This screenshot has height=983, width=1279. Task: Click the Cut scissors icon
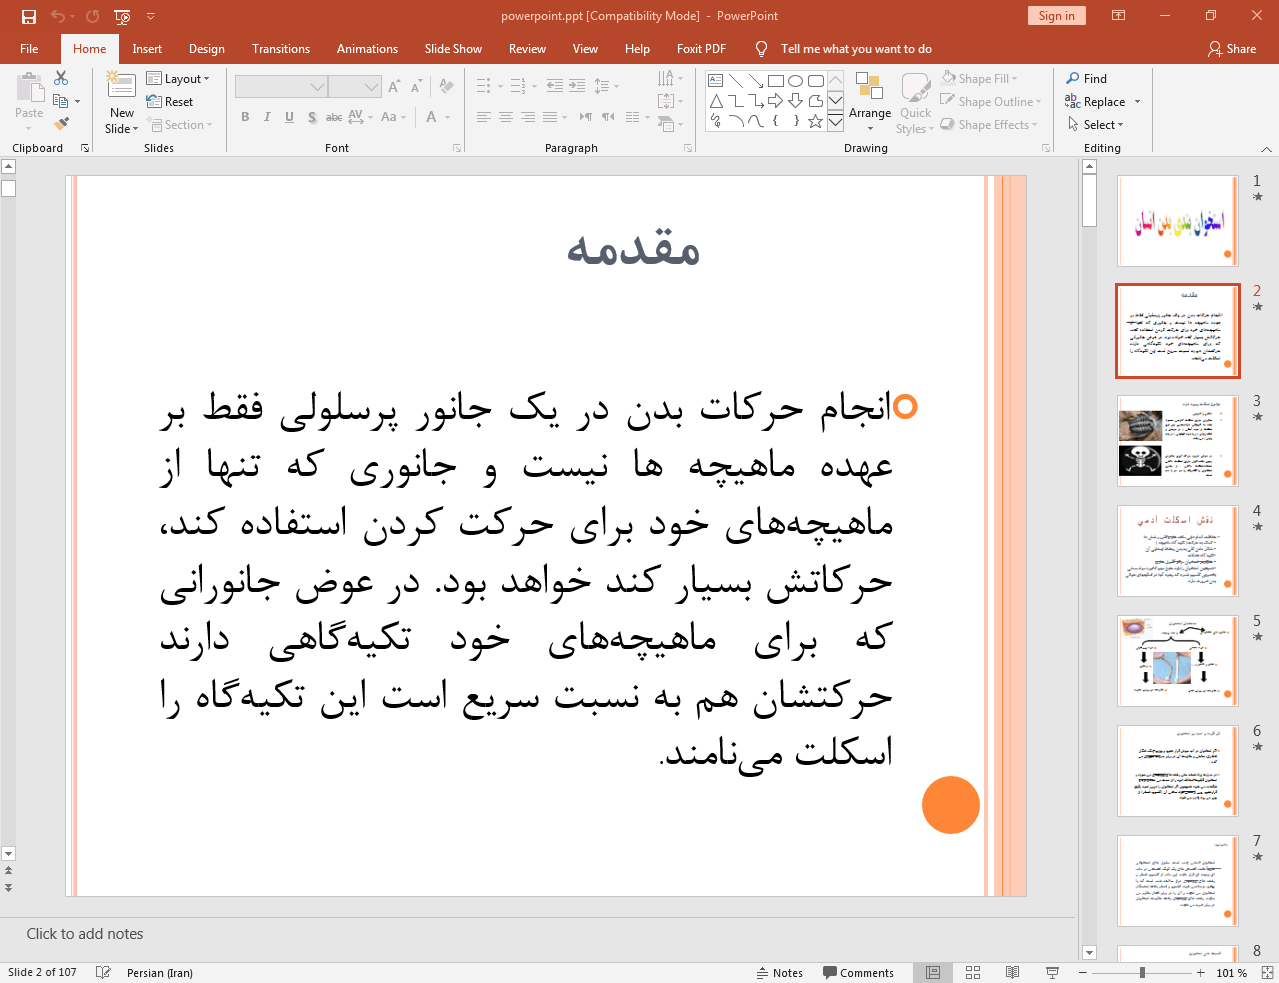click(61, 78)
